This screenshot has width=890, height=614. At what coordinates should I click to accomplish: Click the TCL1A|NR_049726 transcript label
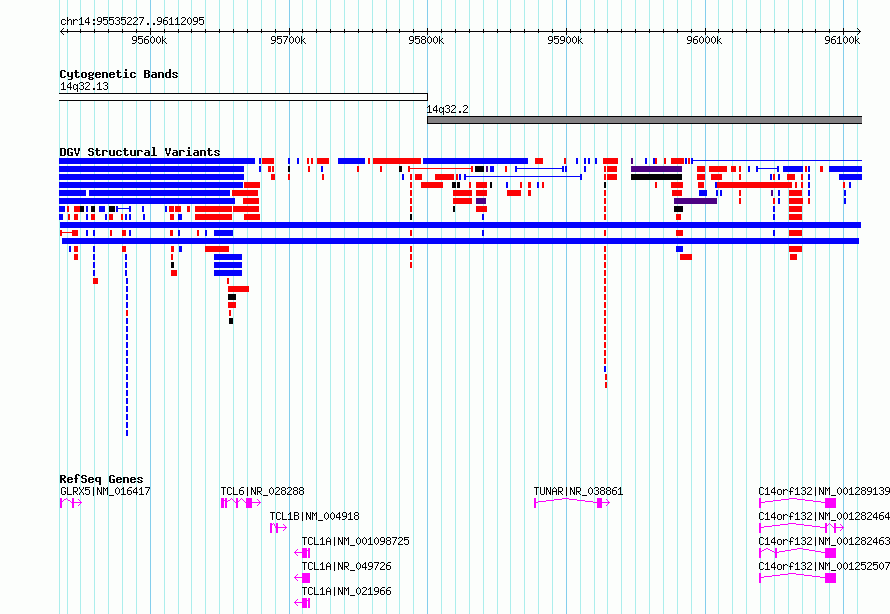[346, 566]
